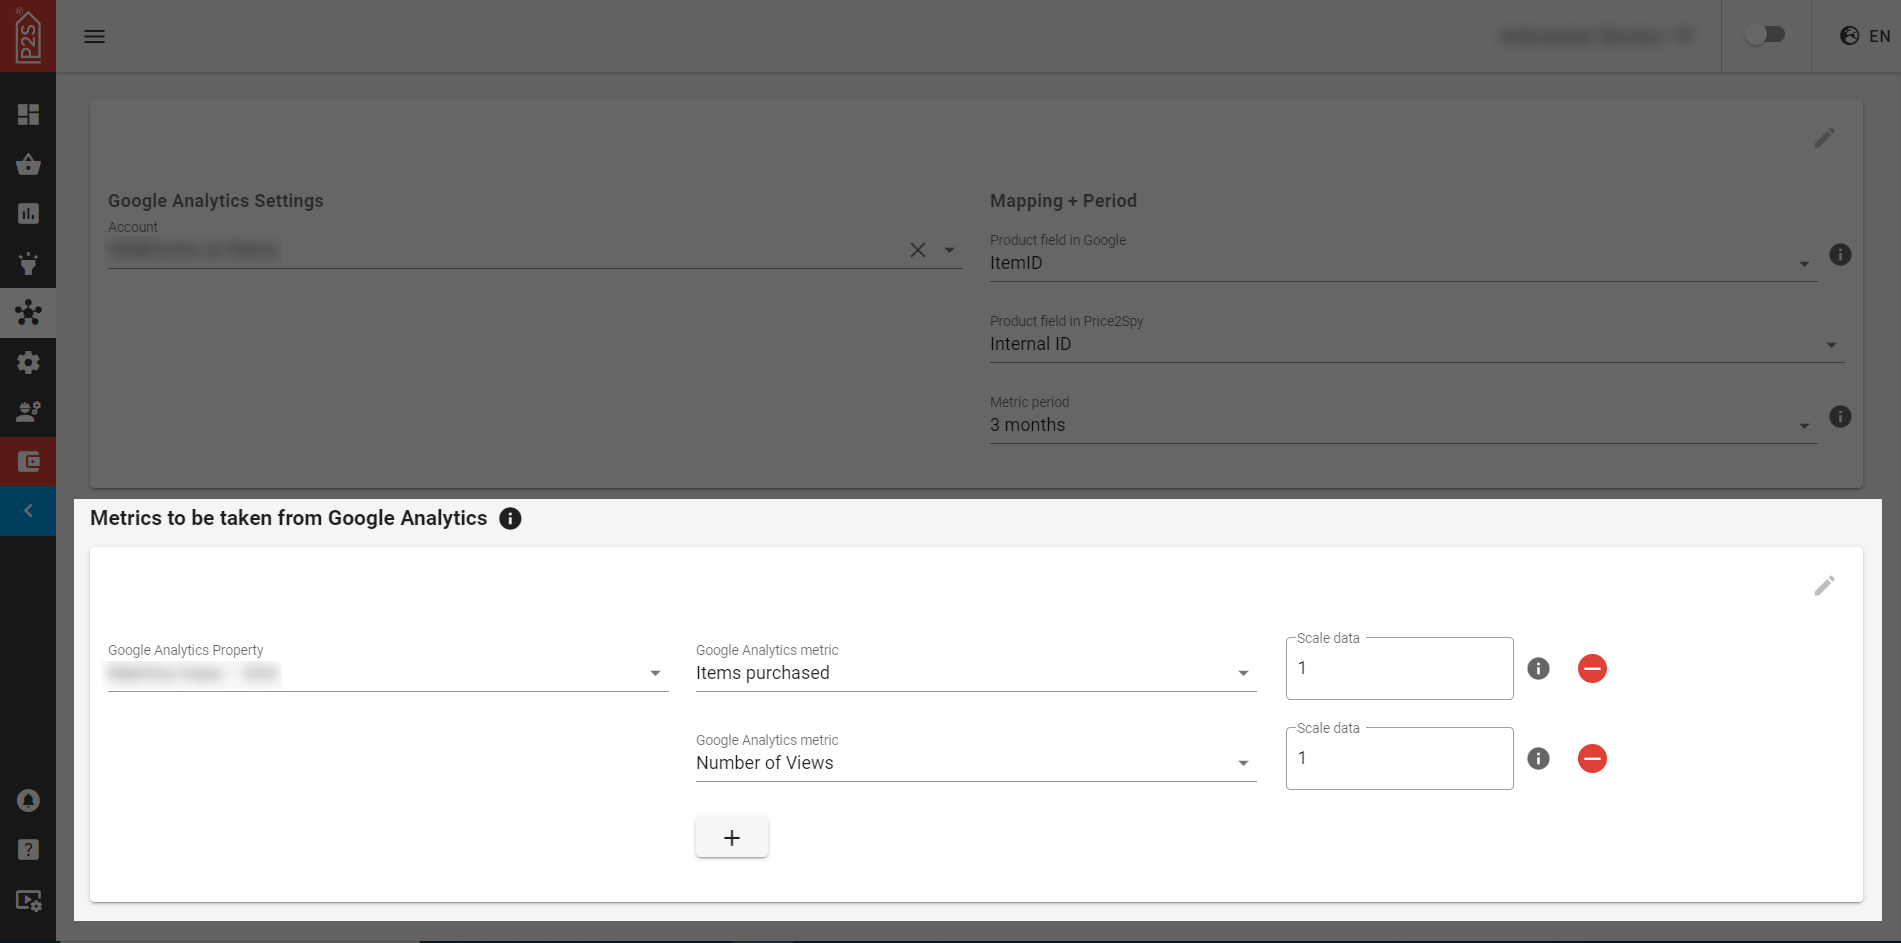Open the repricing lightbulb sidebar icon
Image resolution: width=1901 pixels, height=943 pixels.
(x=28, y=263)
